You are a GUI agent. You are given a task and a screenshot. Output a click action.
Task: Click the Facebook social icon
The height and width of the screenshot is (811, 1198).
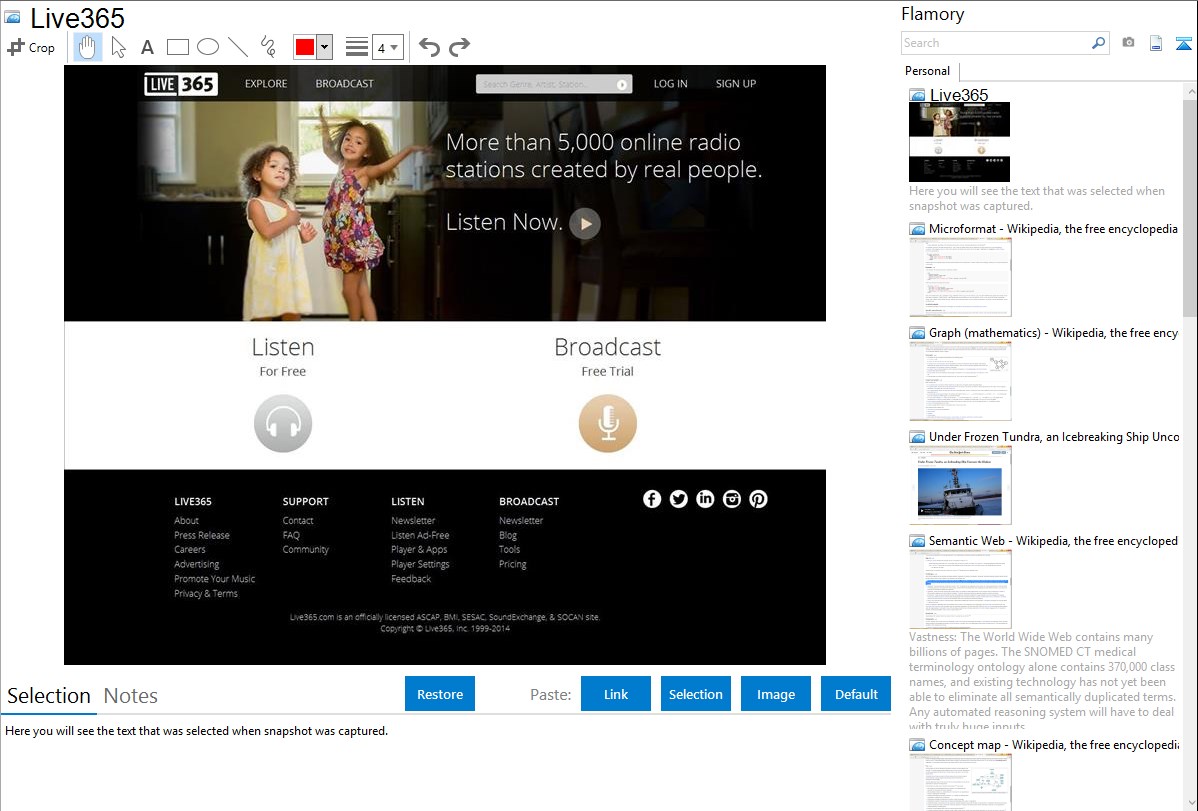[652, 499]
